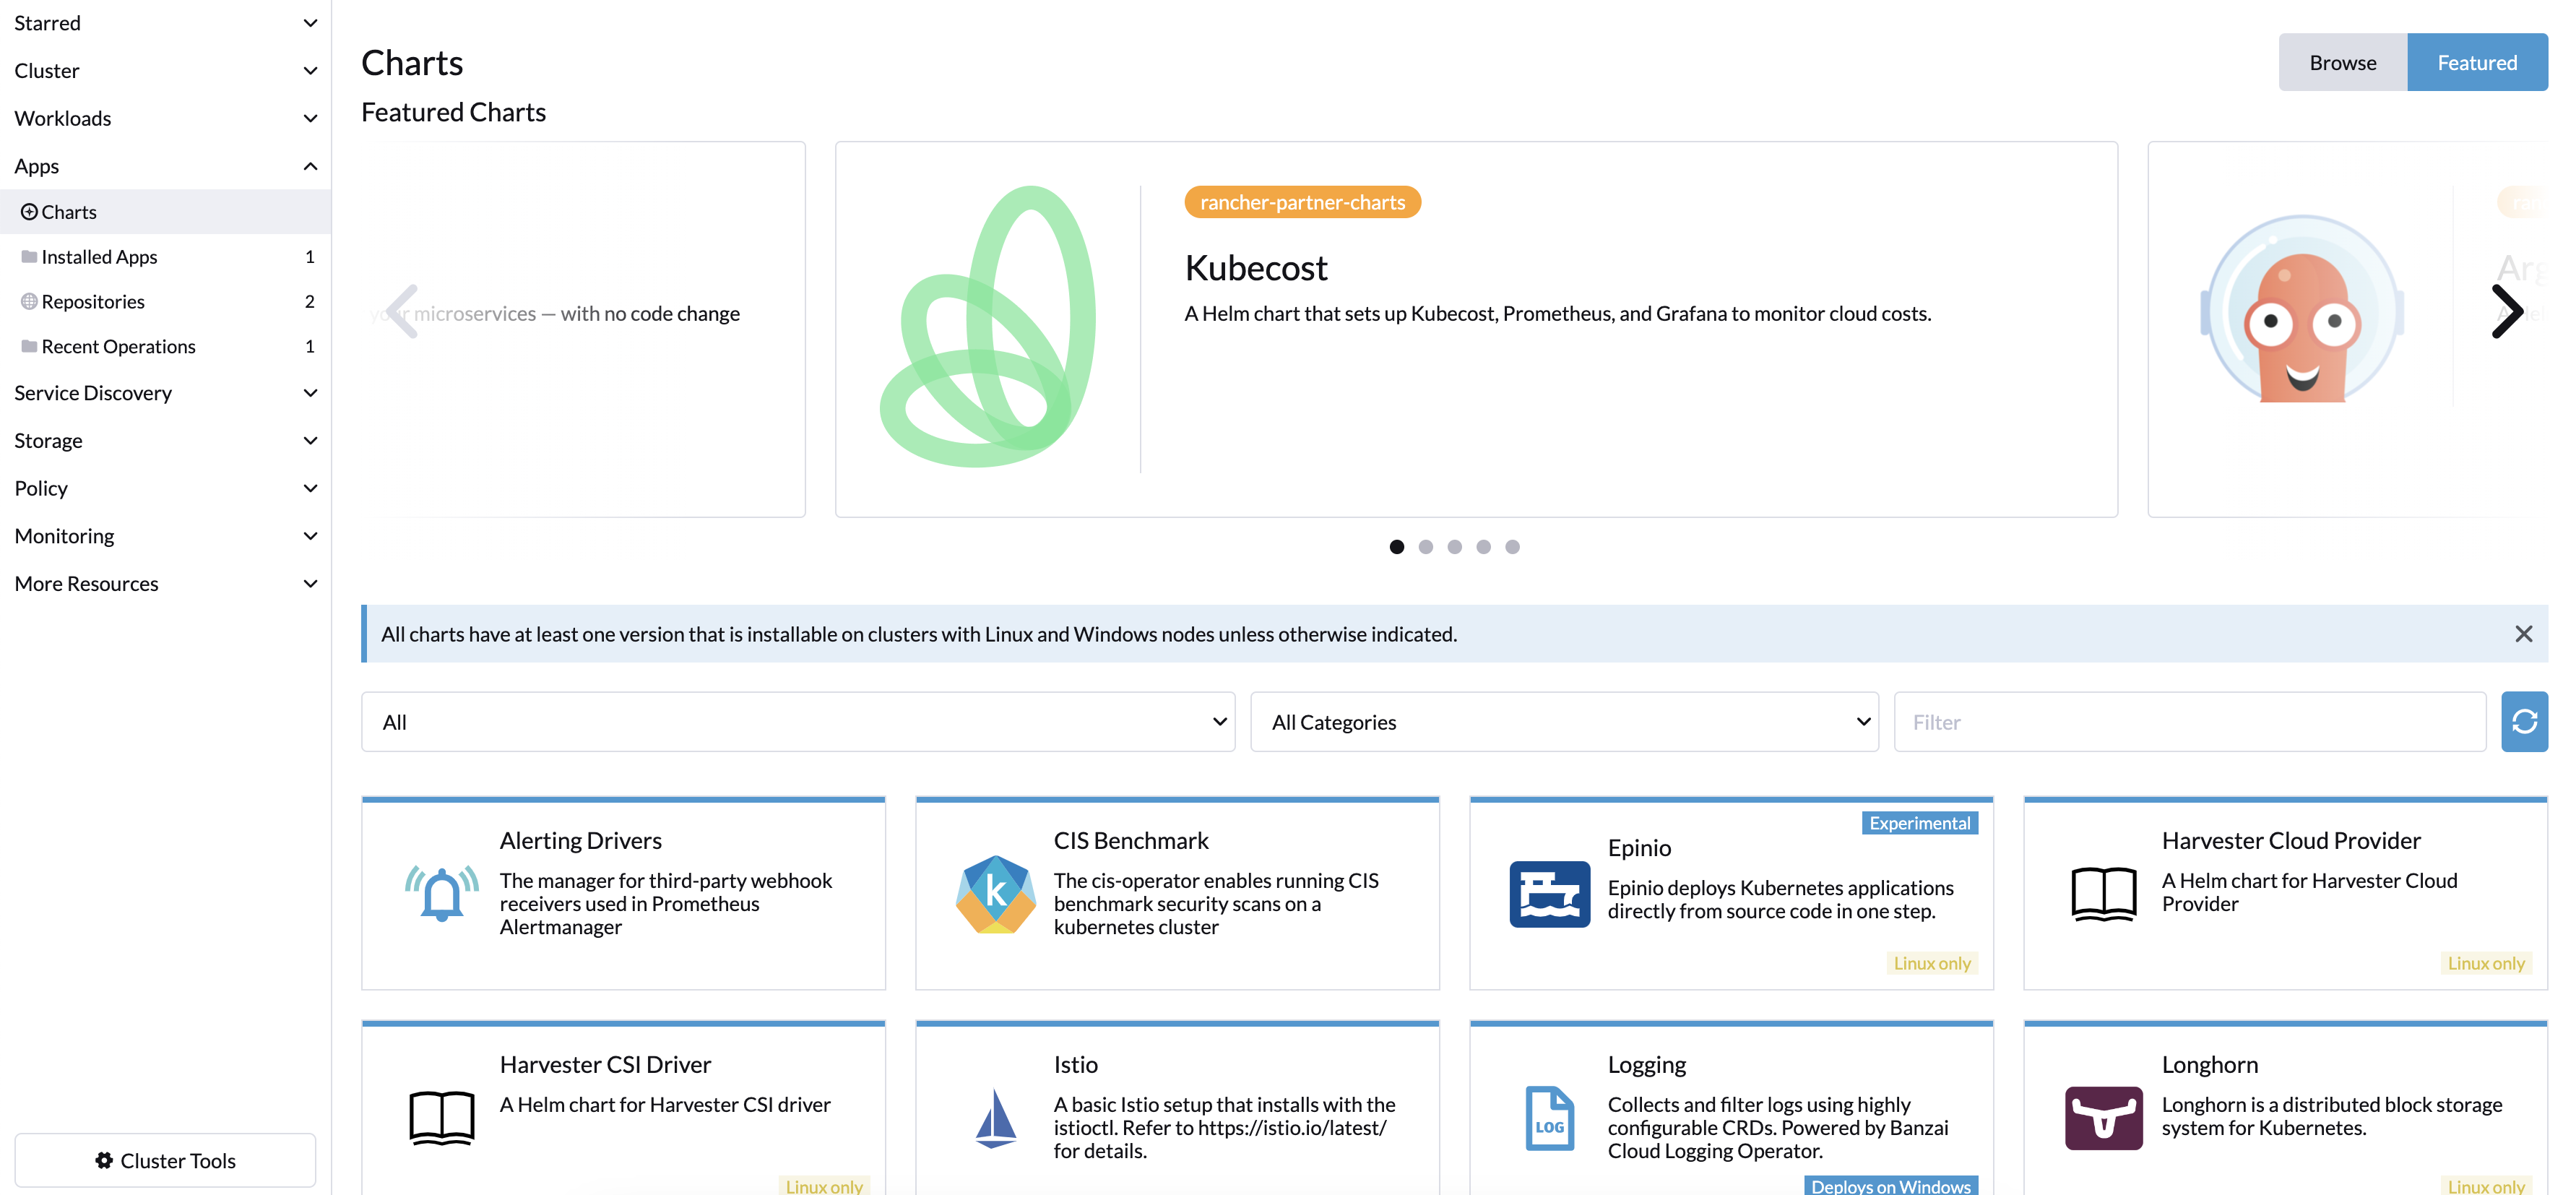Expand the Workloads sidebar section

[x=165, y=118]
